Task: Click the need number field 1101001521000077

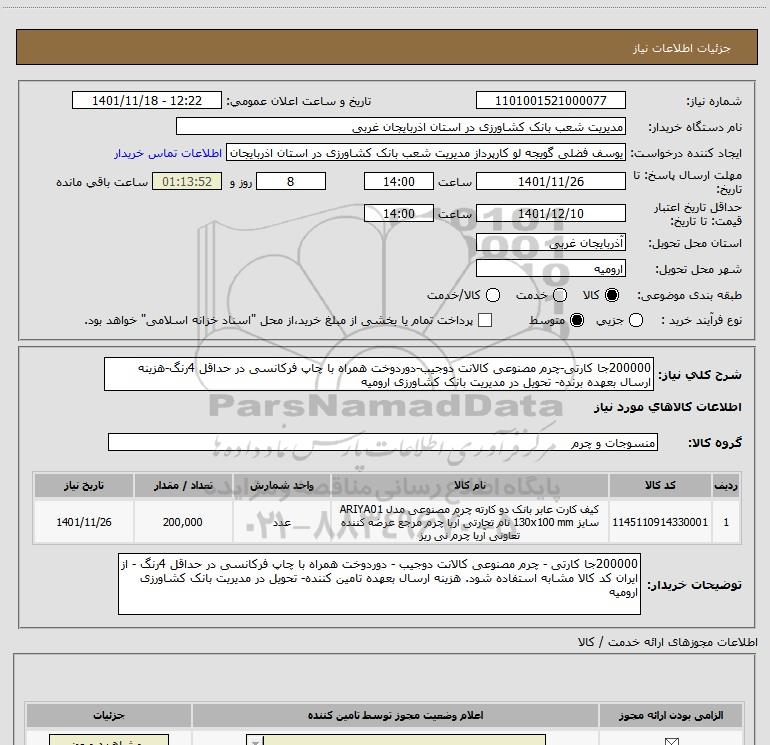Action: click(x=550, y=100)
